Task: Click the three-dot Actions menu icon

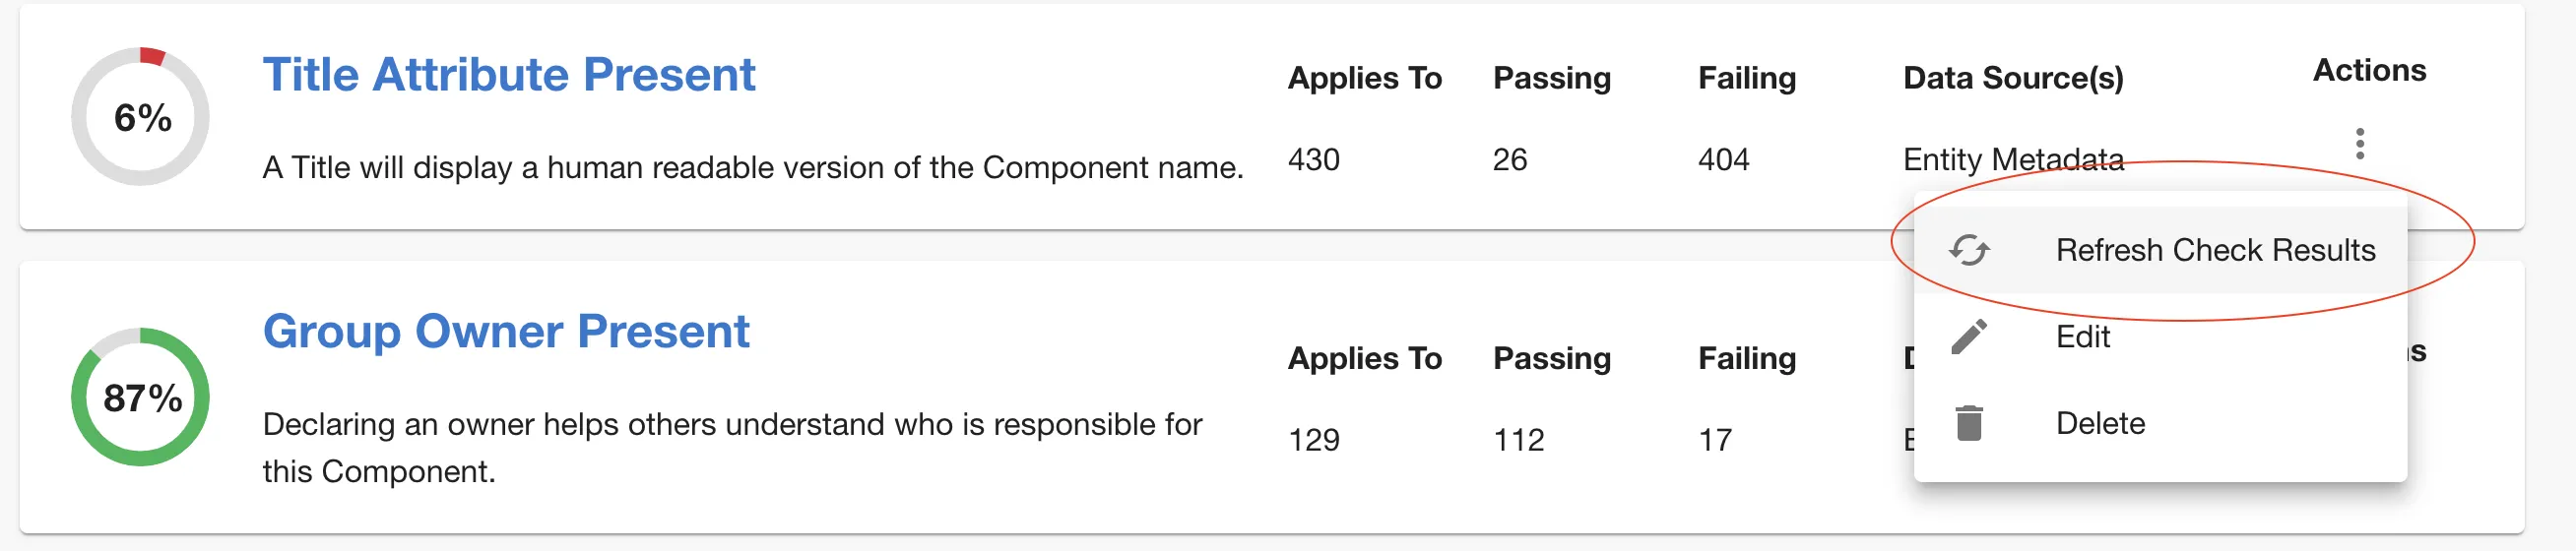Action: click(2359, 144)
